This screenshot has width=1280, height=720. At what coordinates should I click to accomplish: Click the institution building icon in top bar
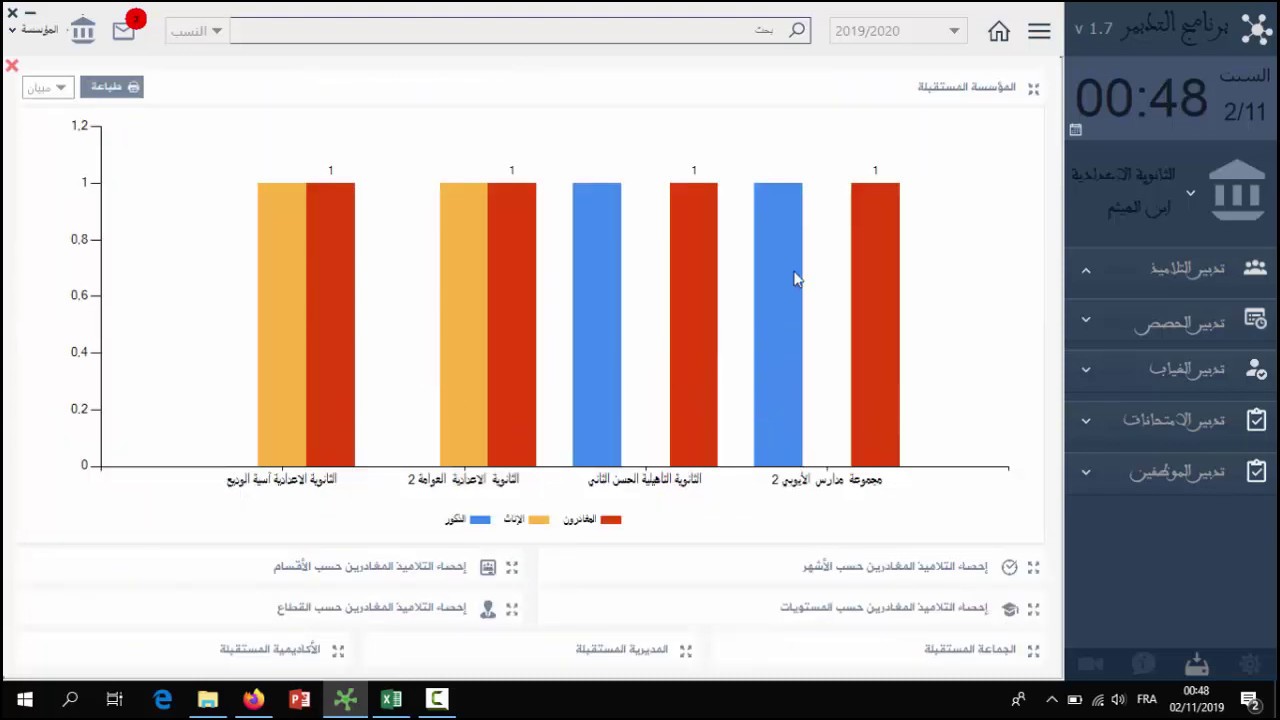pos(83,30)
